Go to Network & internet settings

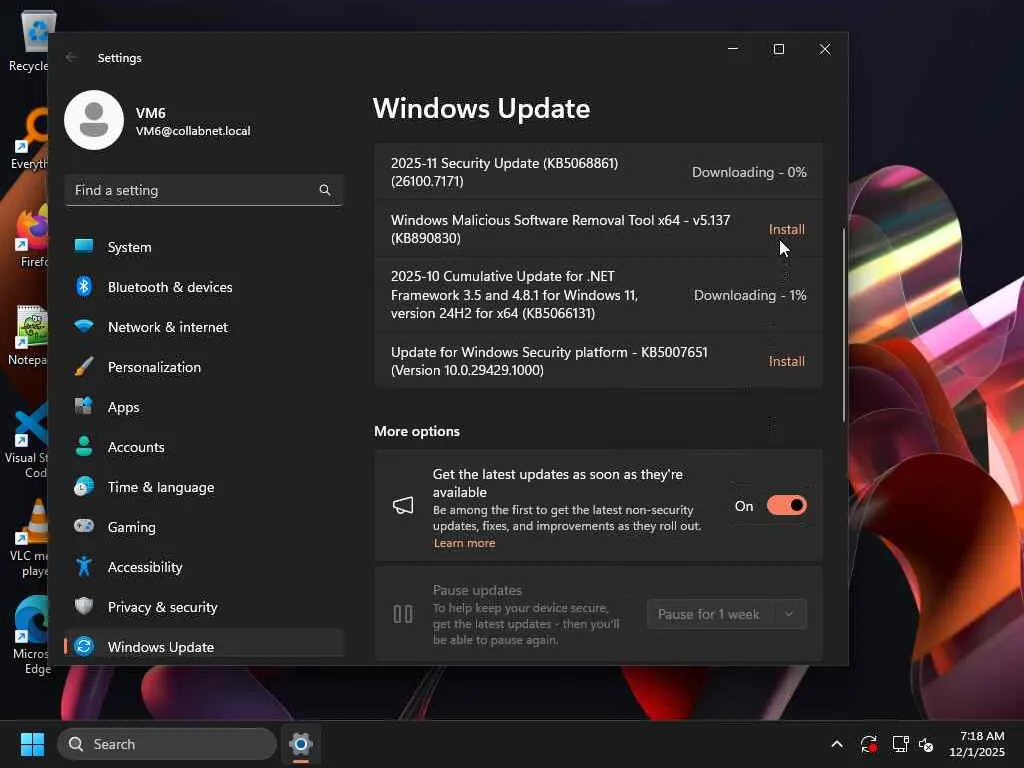pyautogui.click(x=204, y=327)
